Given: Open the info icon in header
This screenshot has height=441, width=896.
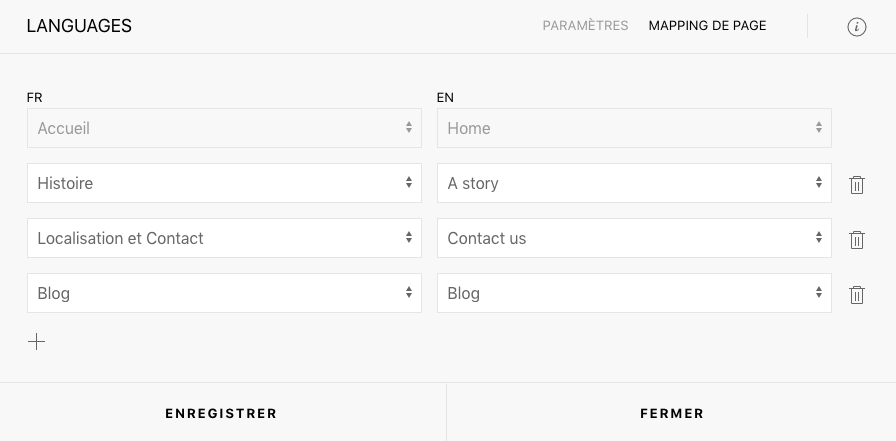Looking at the screenshot, I should 856,26.
